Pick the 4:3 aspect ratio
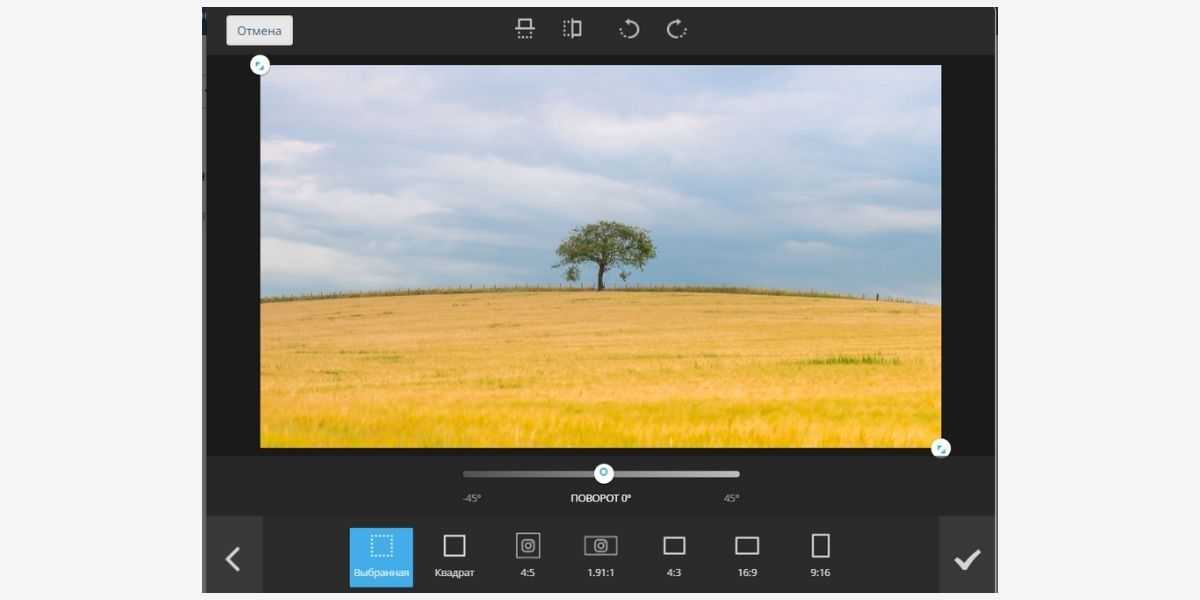Image resolution: width=1200 pixels, height=600 pixels. pos(674,556)
